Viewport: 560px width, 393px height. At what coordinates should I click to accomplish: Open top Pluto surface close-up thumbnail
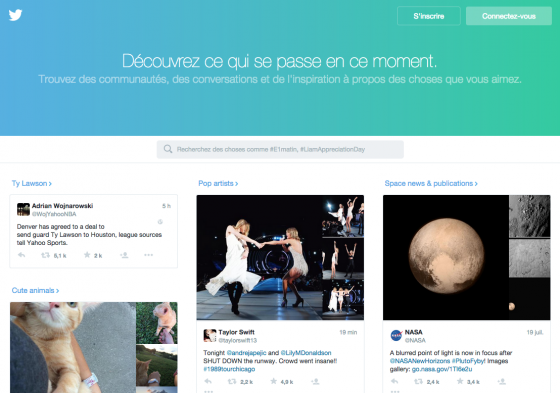click(x=530, y=216)
